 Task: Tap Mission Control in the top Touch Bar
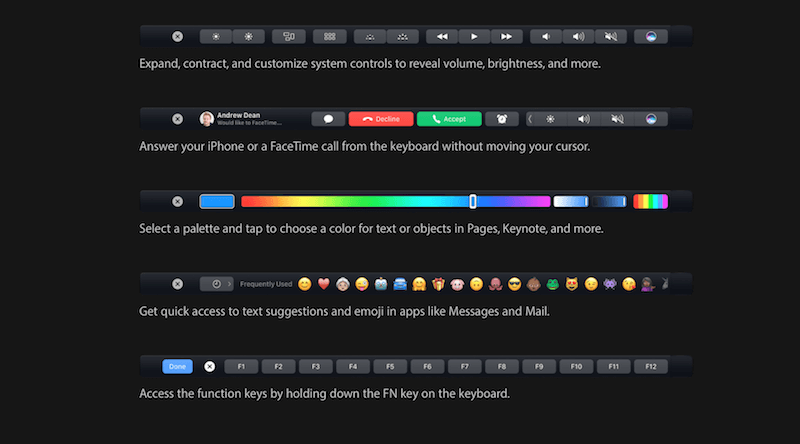(290, 36)
